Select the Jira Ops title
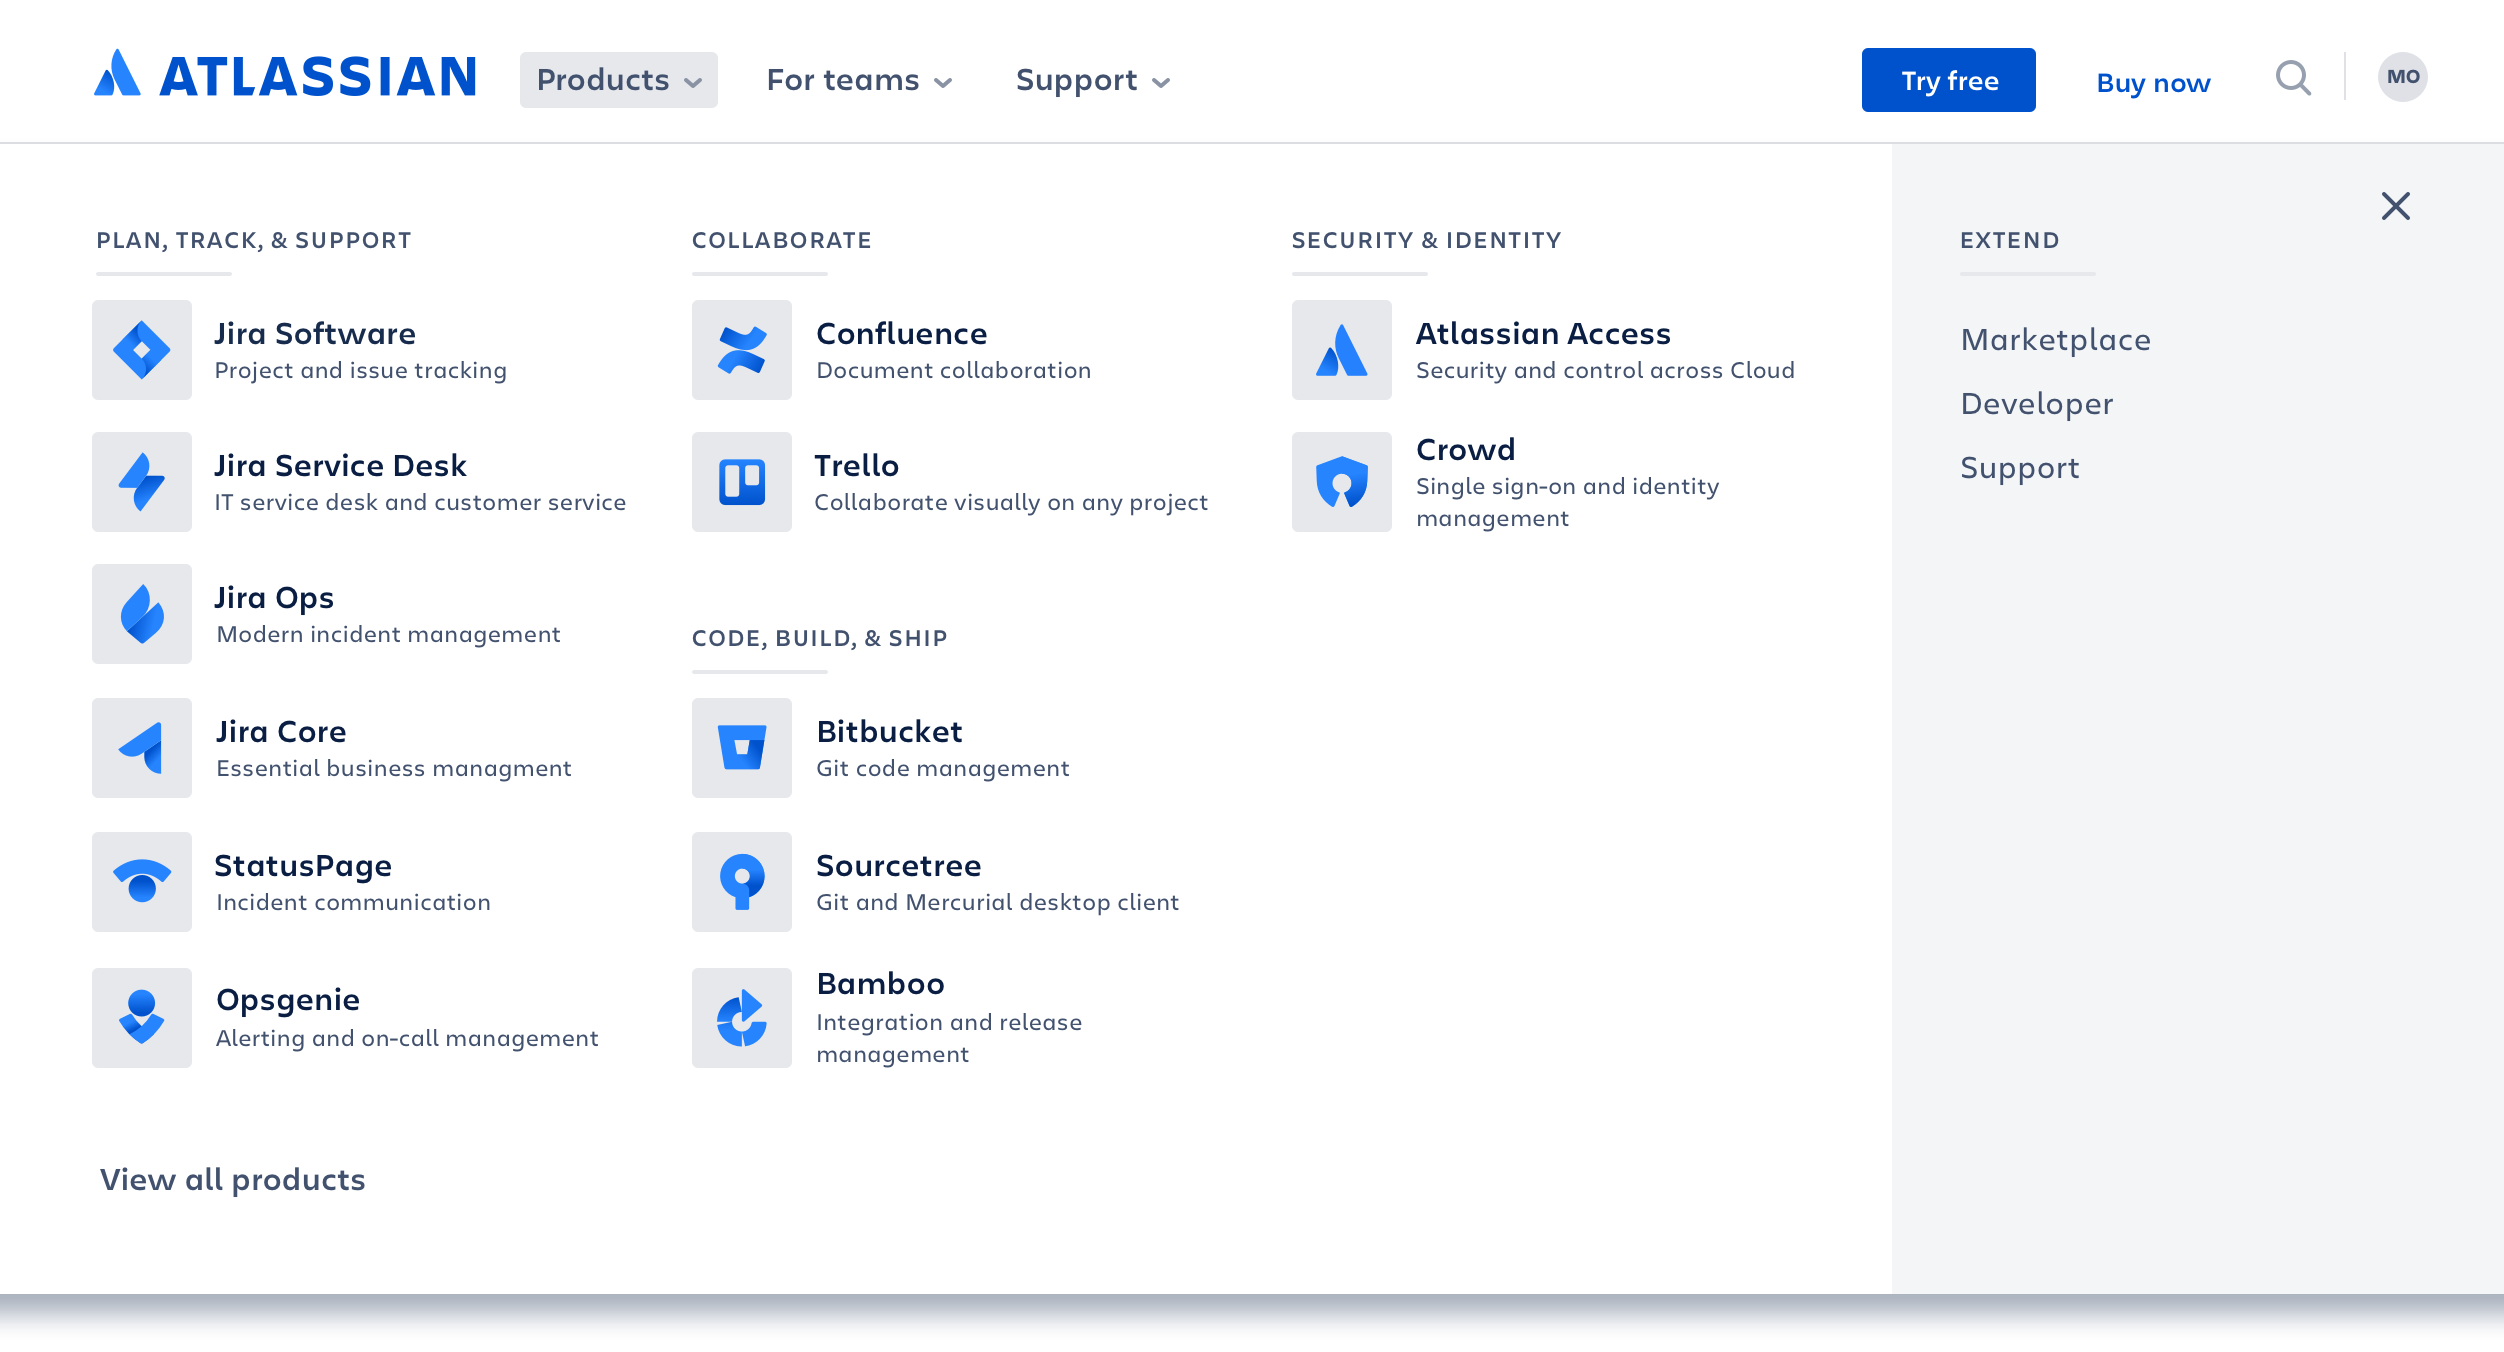The image size is (2504, 1352). point(274,598)
